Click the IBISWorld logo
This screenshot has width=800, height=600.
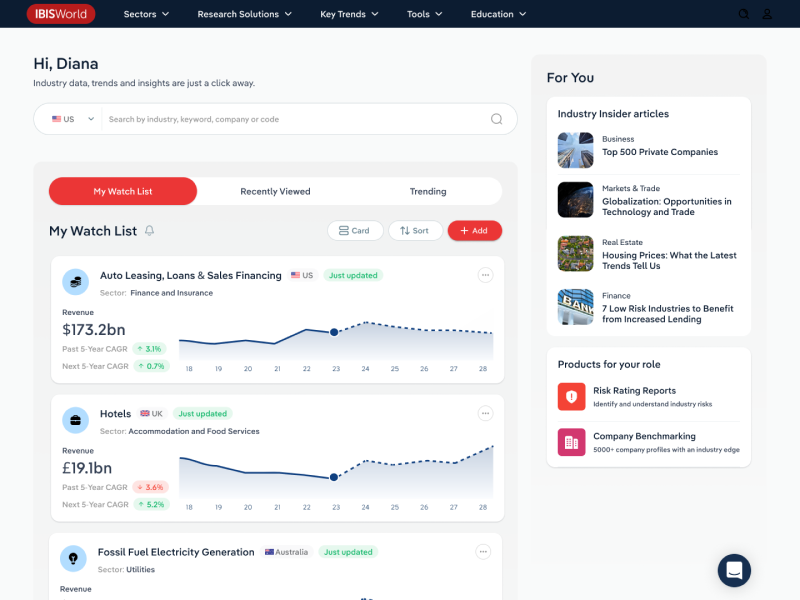[61, 14]
